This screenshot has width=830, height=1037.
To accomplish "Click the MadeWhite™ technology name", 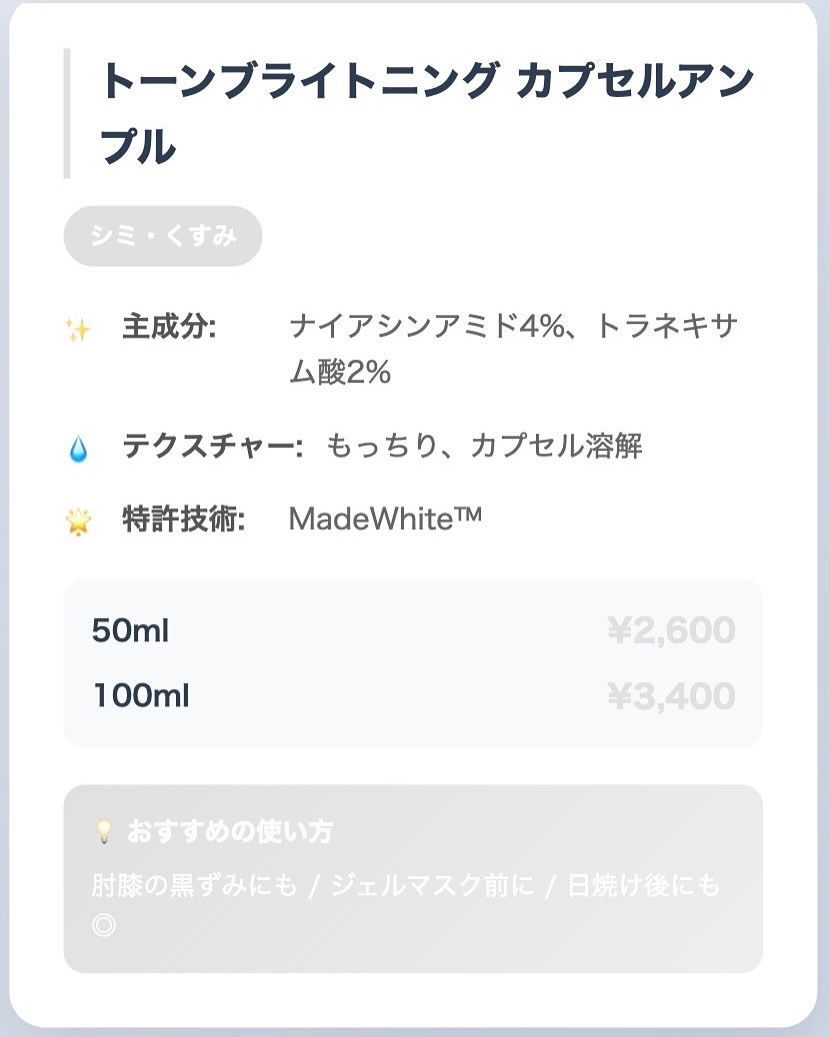I will pos(385,519).
